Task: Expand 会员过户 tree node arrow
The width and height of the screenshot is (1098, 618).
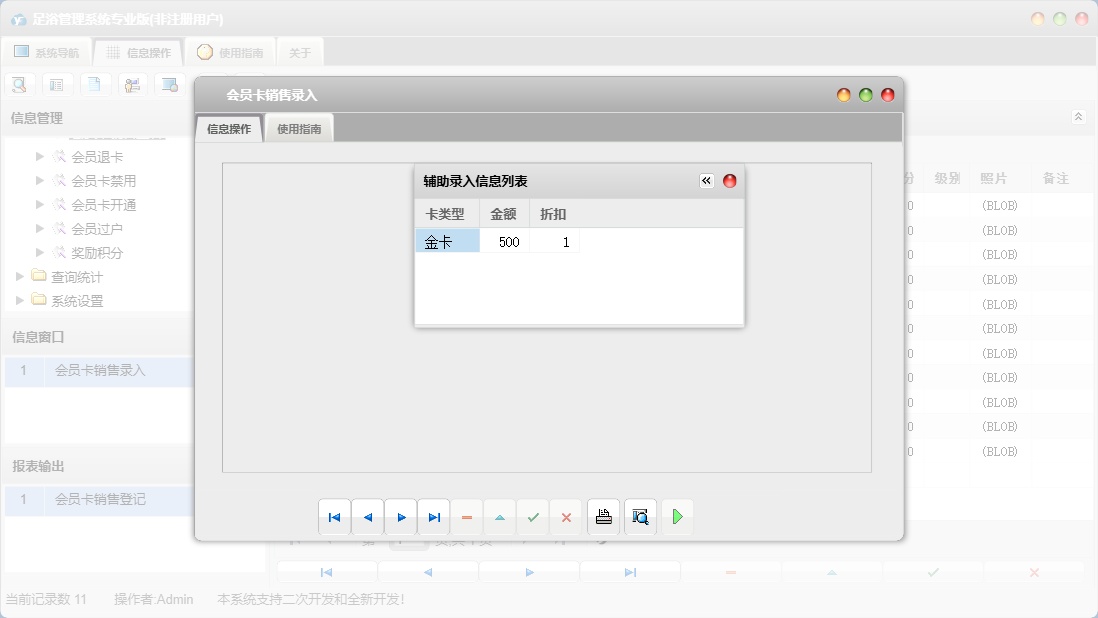Action: point(40,228)
